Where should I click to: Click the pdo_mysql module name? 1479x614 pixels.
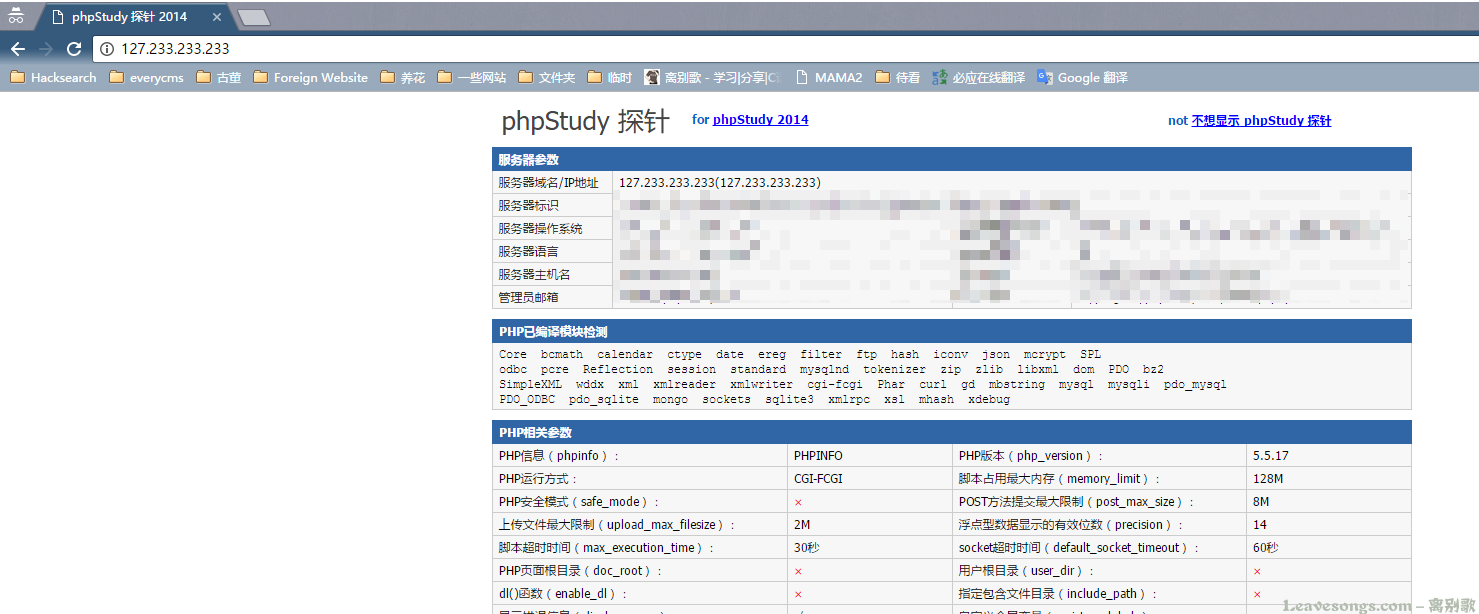point(1194,384)
